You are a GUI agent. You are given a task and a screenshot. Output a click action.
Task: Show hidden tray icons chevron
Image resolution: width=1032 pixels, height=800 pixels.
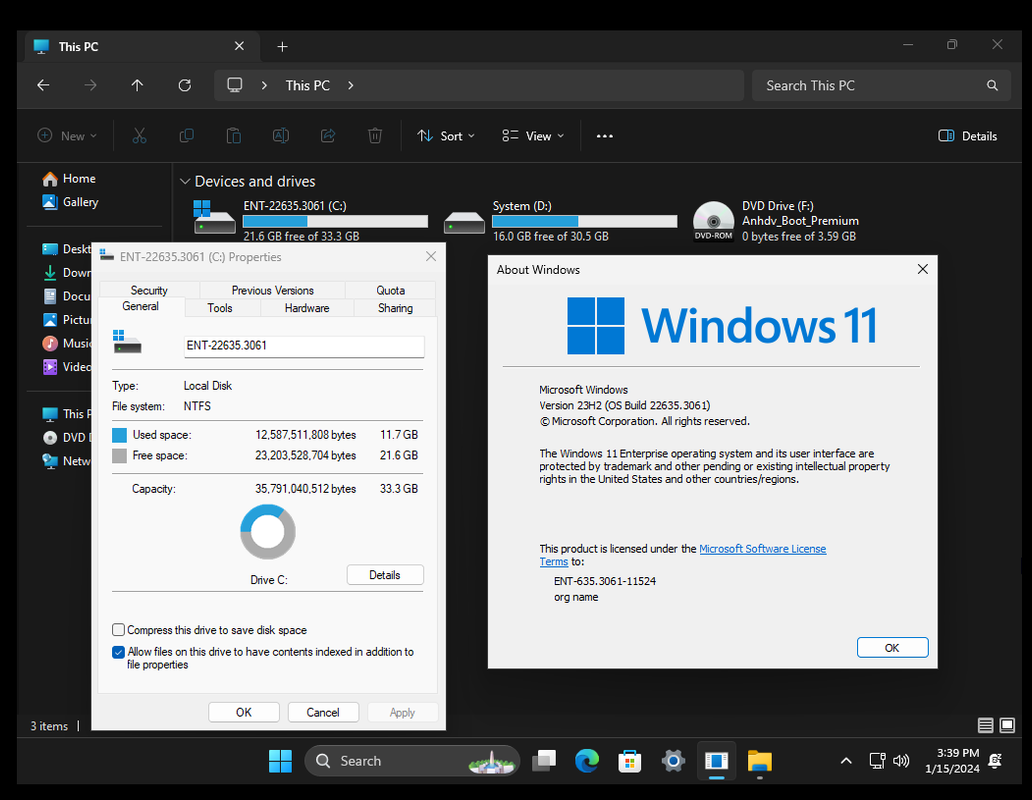(846, 761)
